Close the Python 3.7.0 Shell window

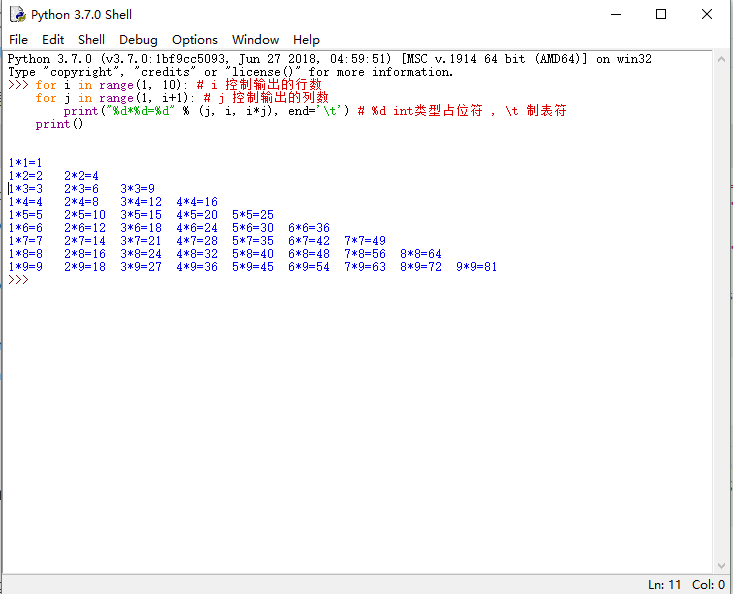(x=707, y=14)
